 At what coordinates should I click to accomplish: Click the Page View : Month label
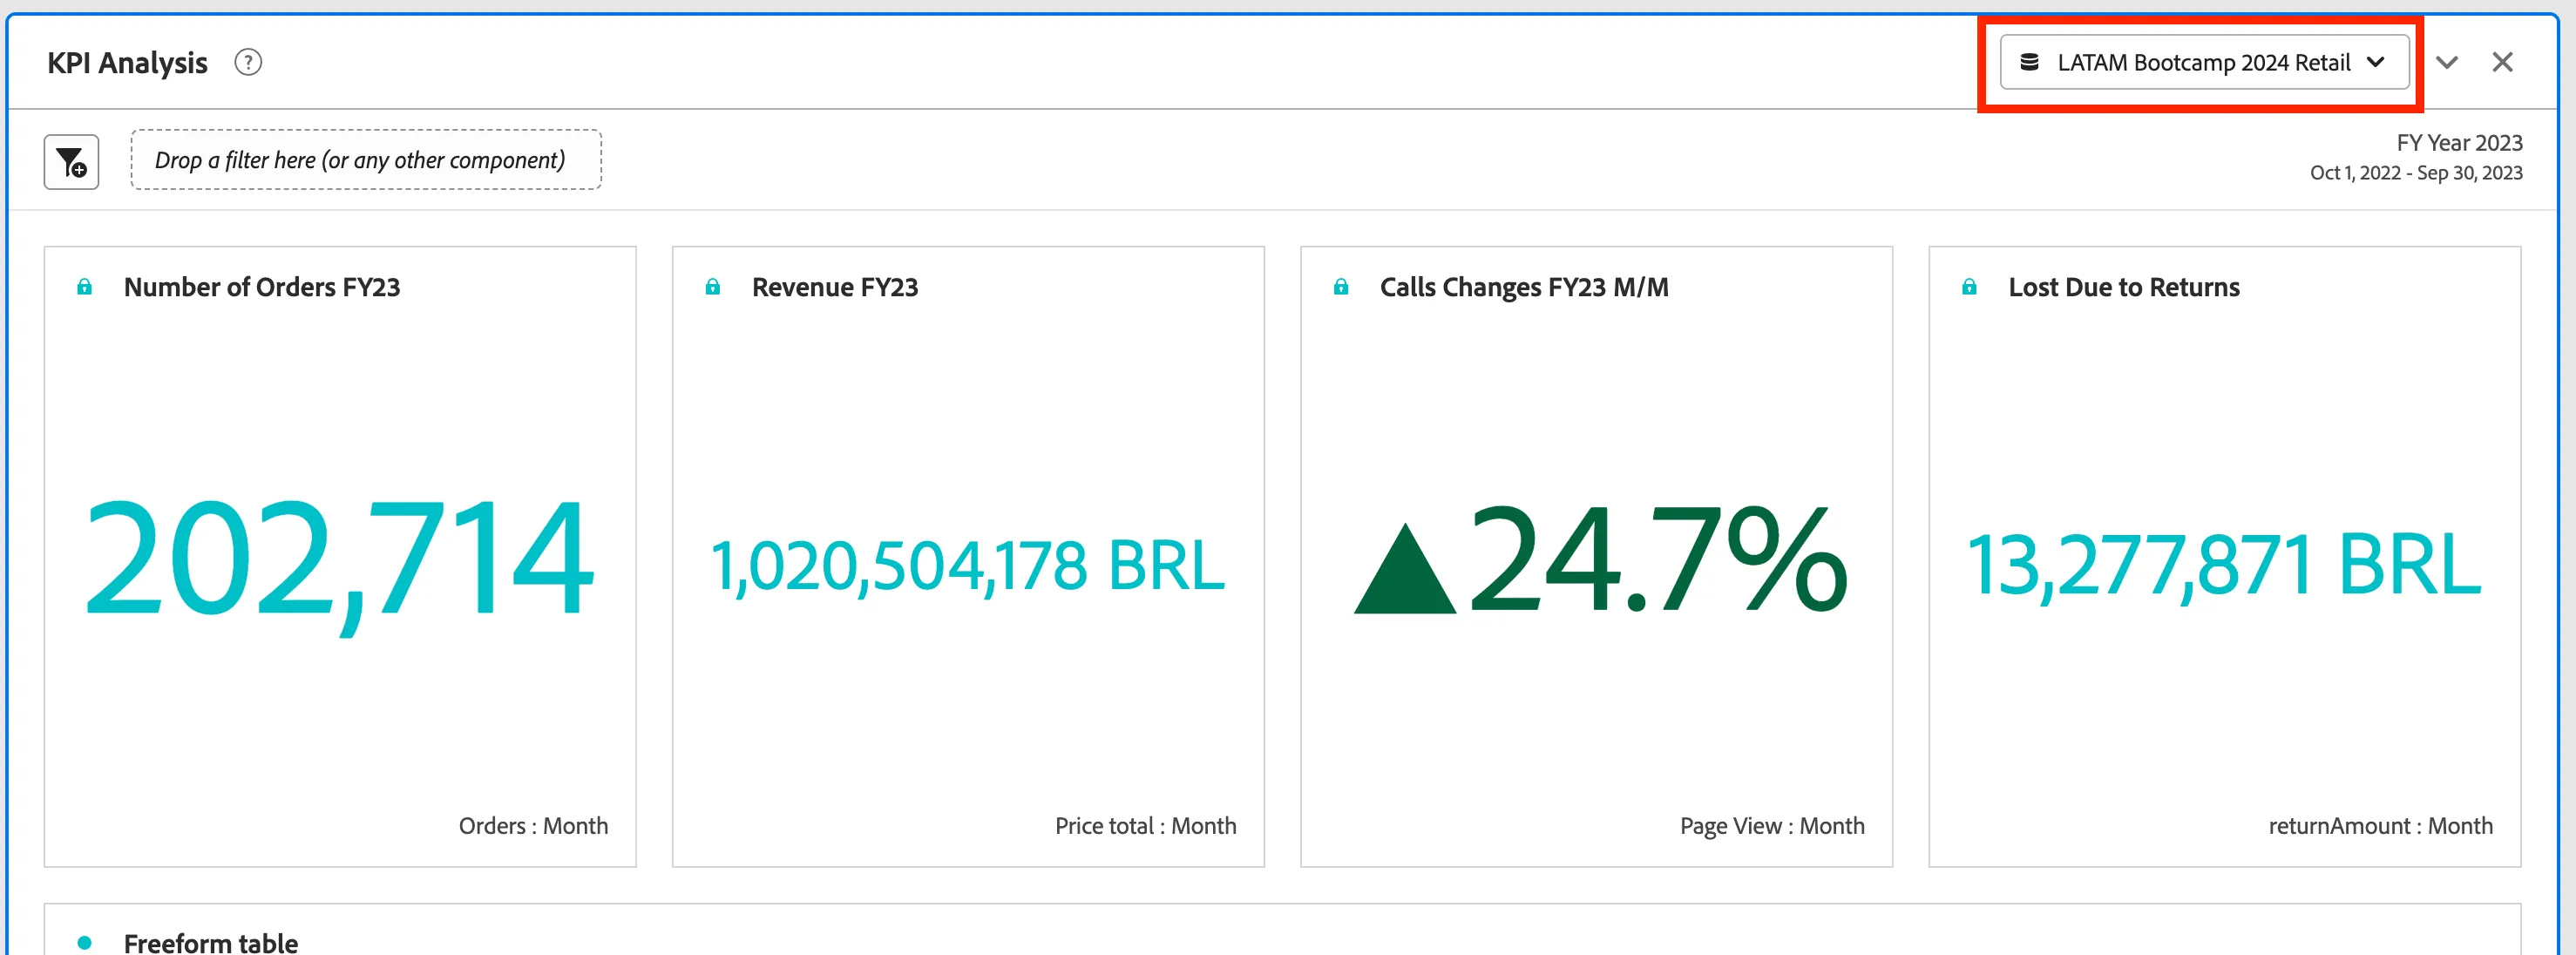[1772, 826]
